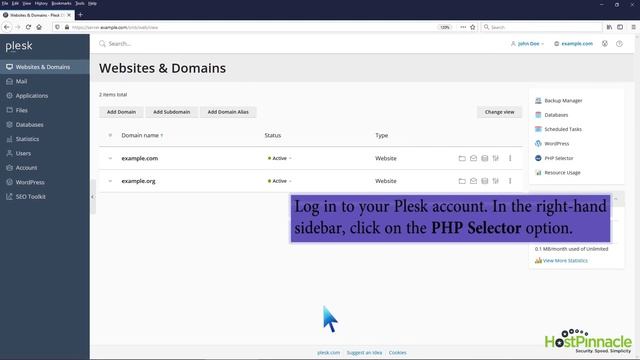Viewport: 640px width, 360px height.
Task: Collapse the left sidebar with the arrow handle
Action: [93, 197]
